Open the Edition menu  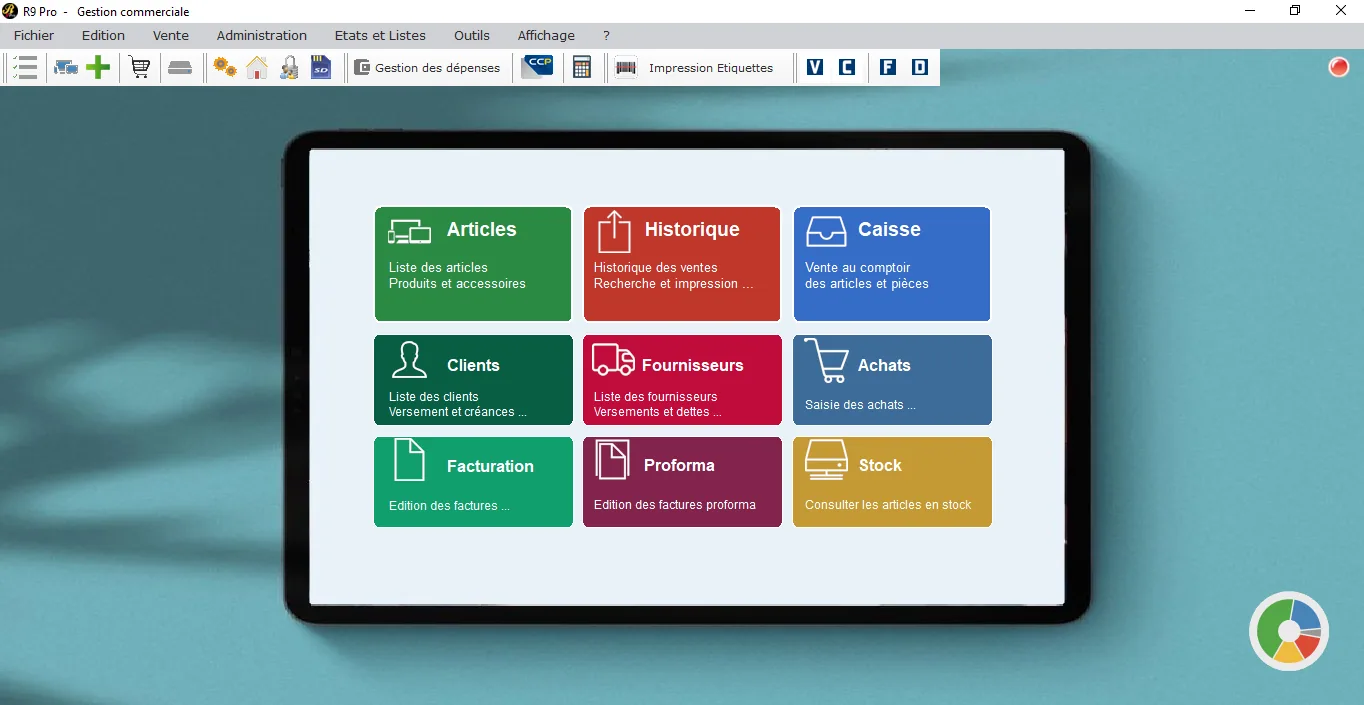click(x=104, y=35)
